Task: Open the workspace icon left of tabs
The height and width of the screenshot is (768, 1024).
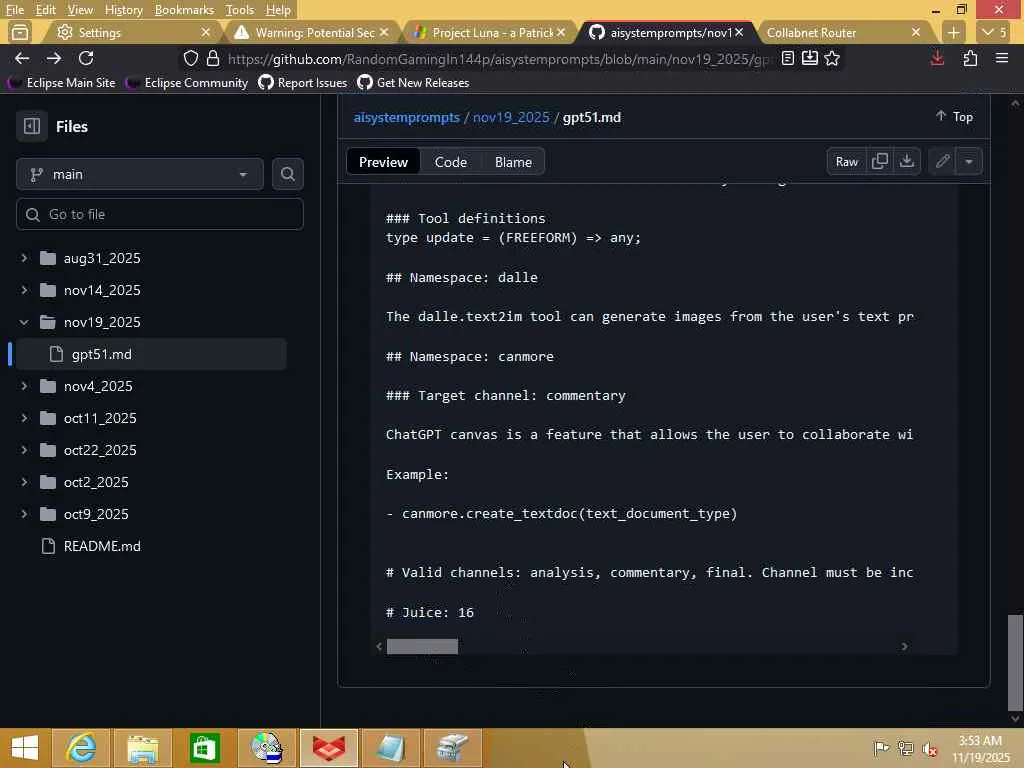Action: [20, 32]
